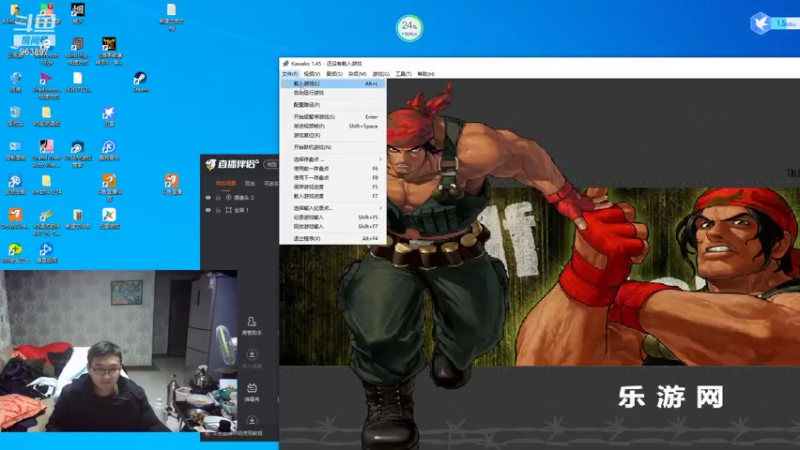Switch to the orange 我的场景 tab

point(226,183)
